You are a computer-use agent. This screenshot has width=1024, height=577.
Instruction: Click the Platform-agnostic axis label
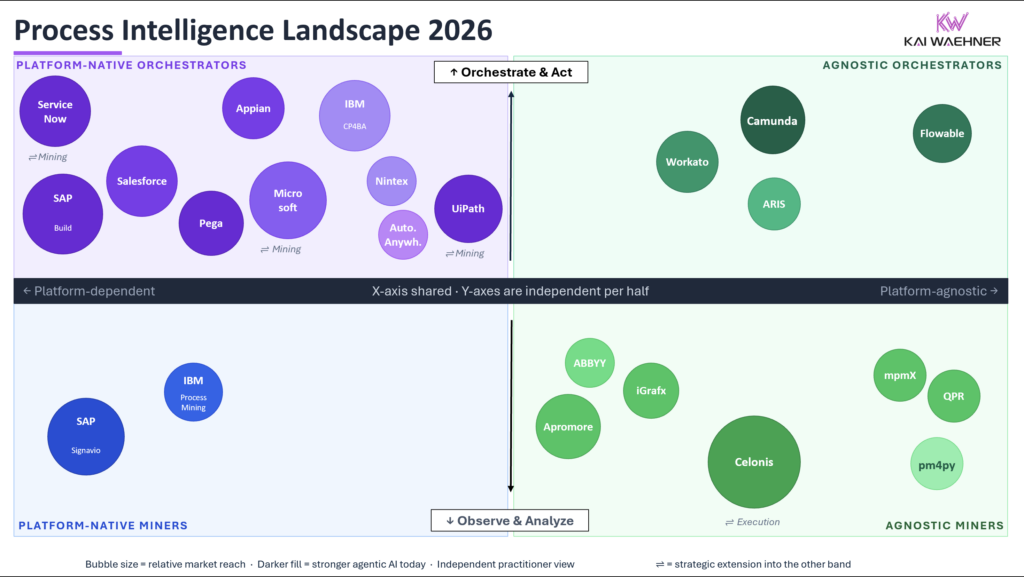[939, 291]
